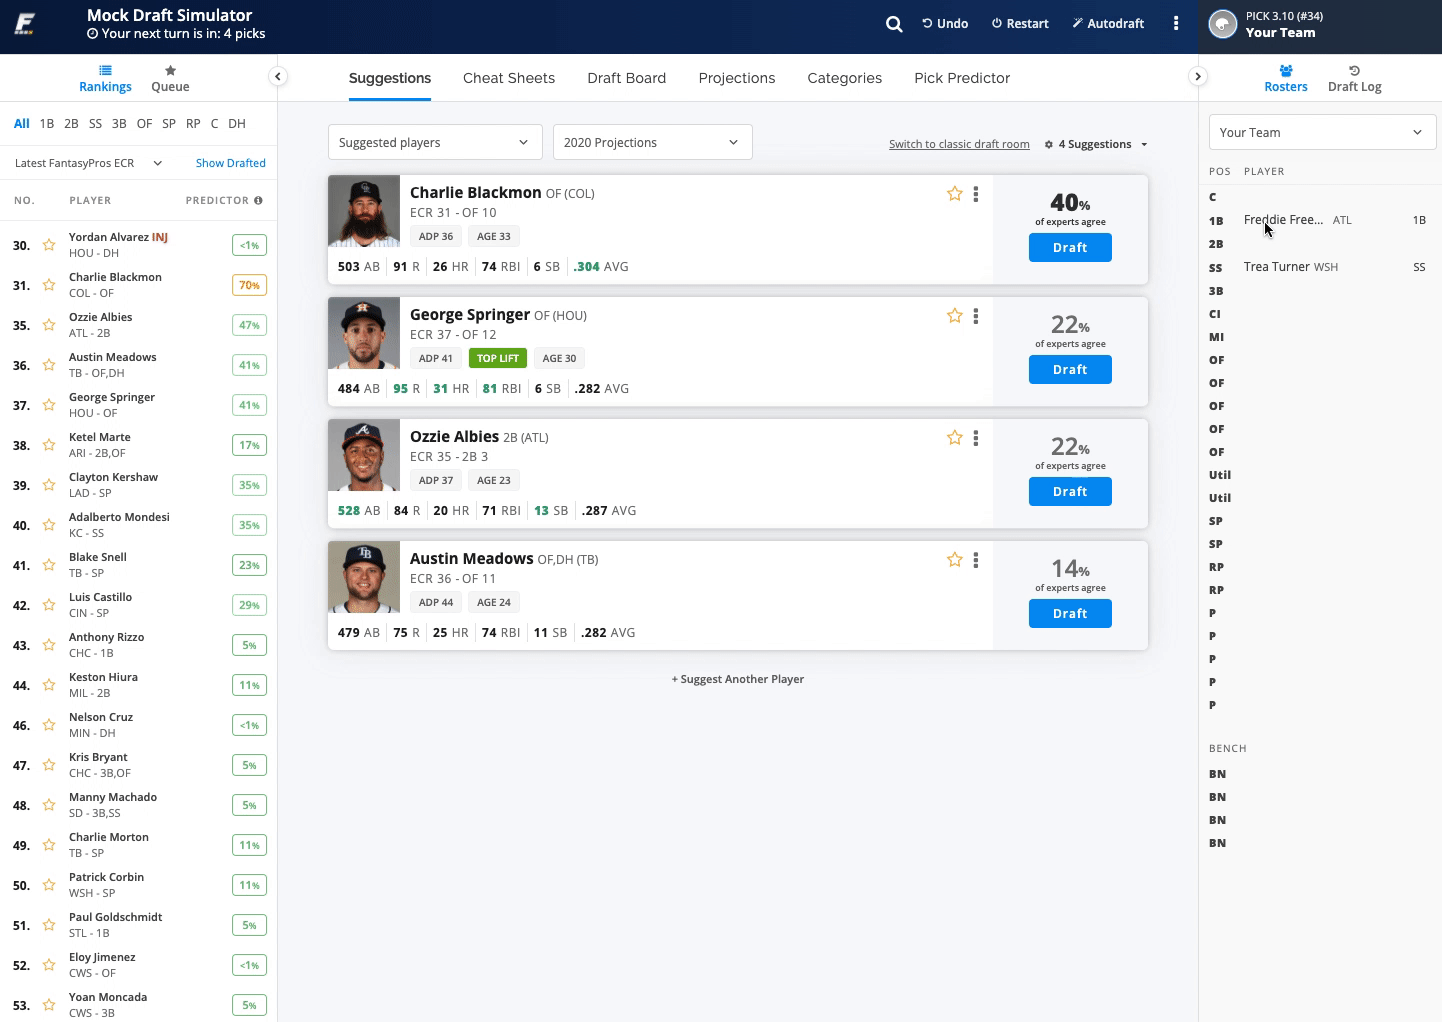Screen dimensions: 1442x1022
Task: Open the Suggested players dropdown
Action: pyautogui.click(x=435, y=142)
